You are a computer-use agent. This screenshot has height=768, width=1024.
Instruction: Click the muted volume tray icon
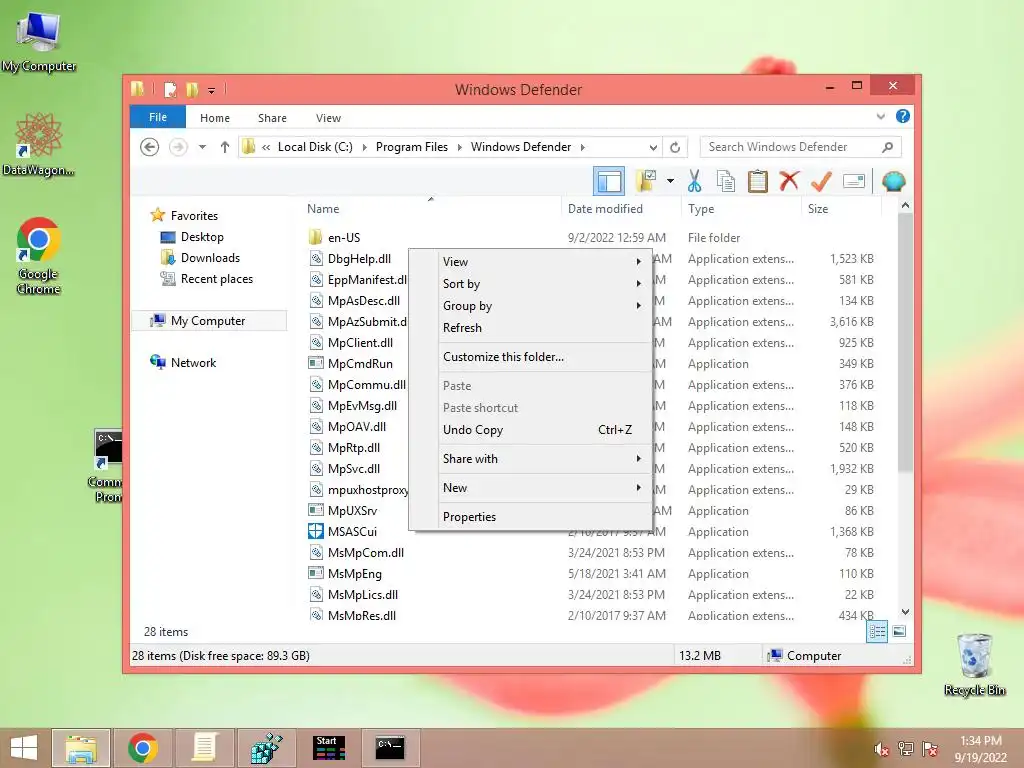881,749
